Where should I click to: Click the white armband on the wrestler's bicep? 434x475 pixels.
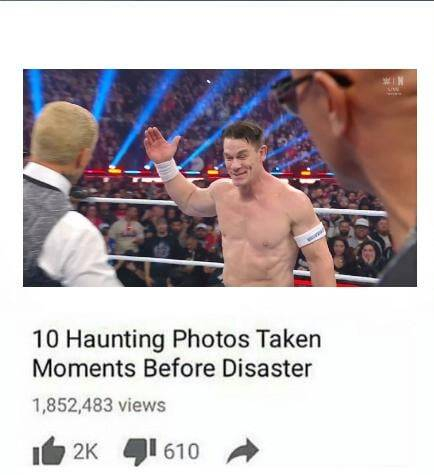click(309, 235)
